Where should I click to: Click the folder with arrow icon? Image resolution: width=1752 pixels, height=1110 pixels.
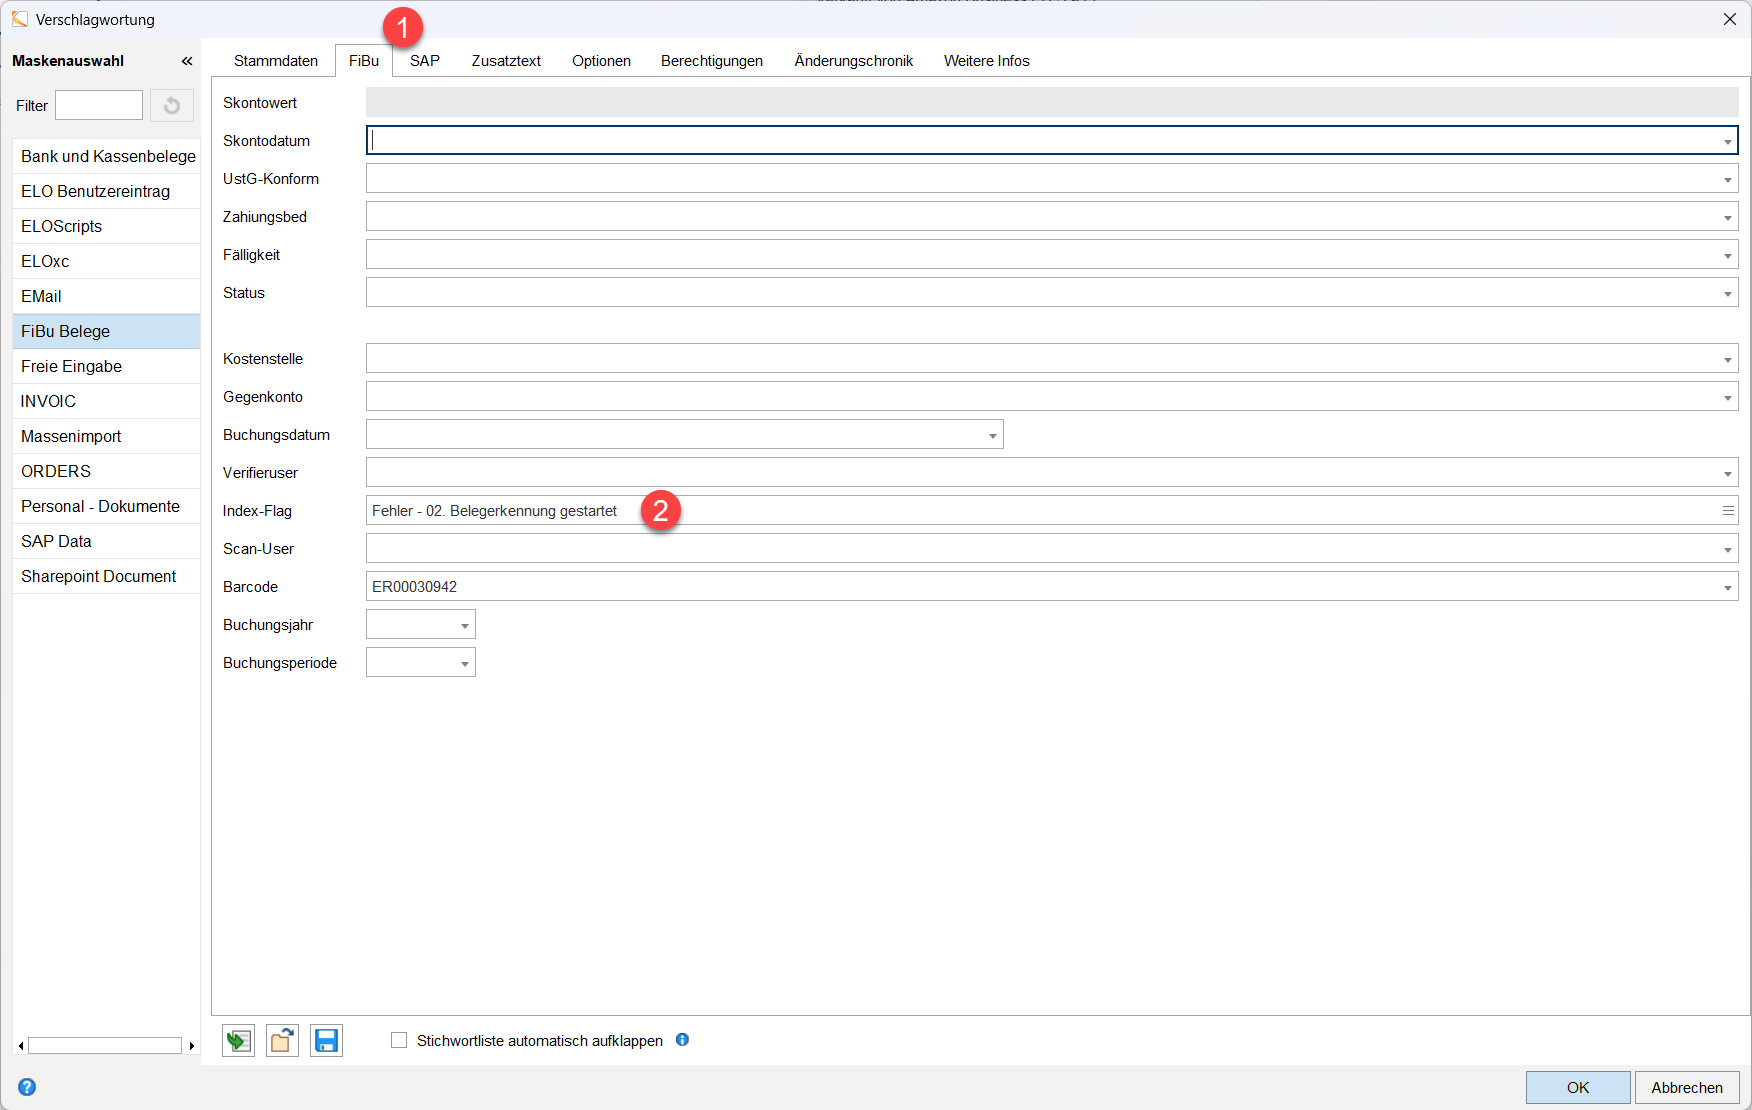(282, 1041)
